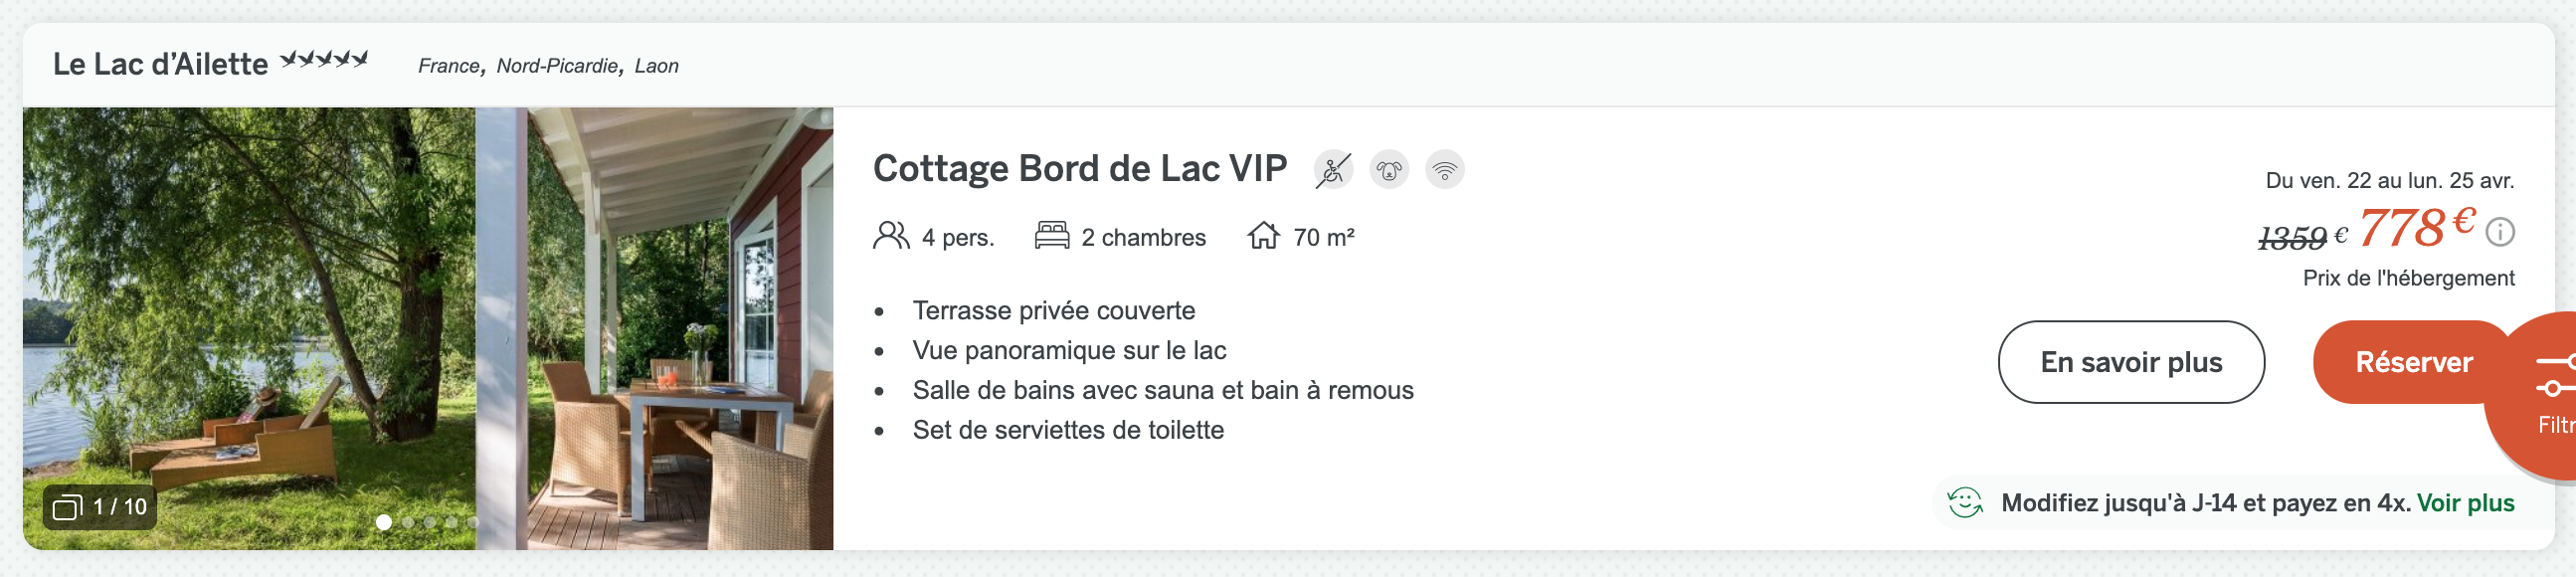This screenshot has width=2576, height=577.
Task: Click the 778 € promotional price
Action: pos(2416,227)
